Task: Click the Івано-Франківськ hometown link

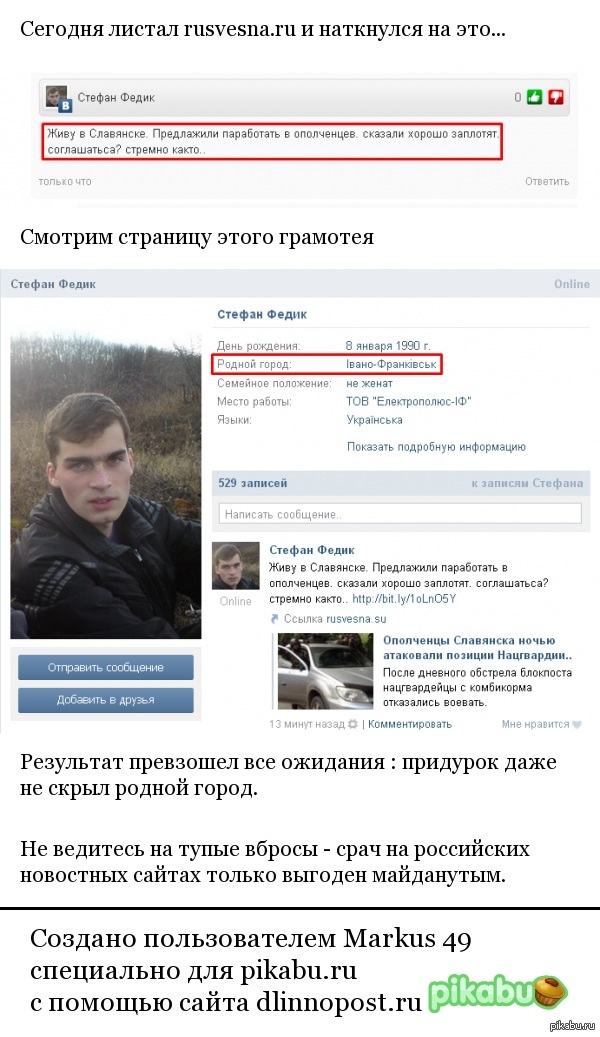Action: [x=392, y=364]
